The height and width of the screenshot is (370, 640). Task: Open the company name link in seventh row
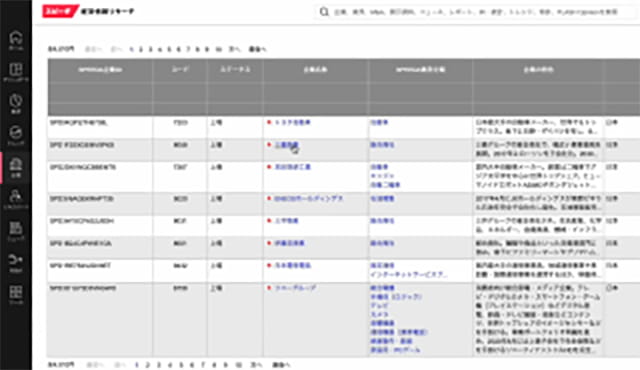point(292,266)
